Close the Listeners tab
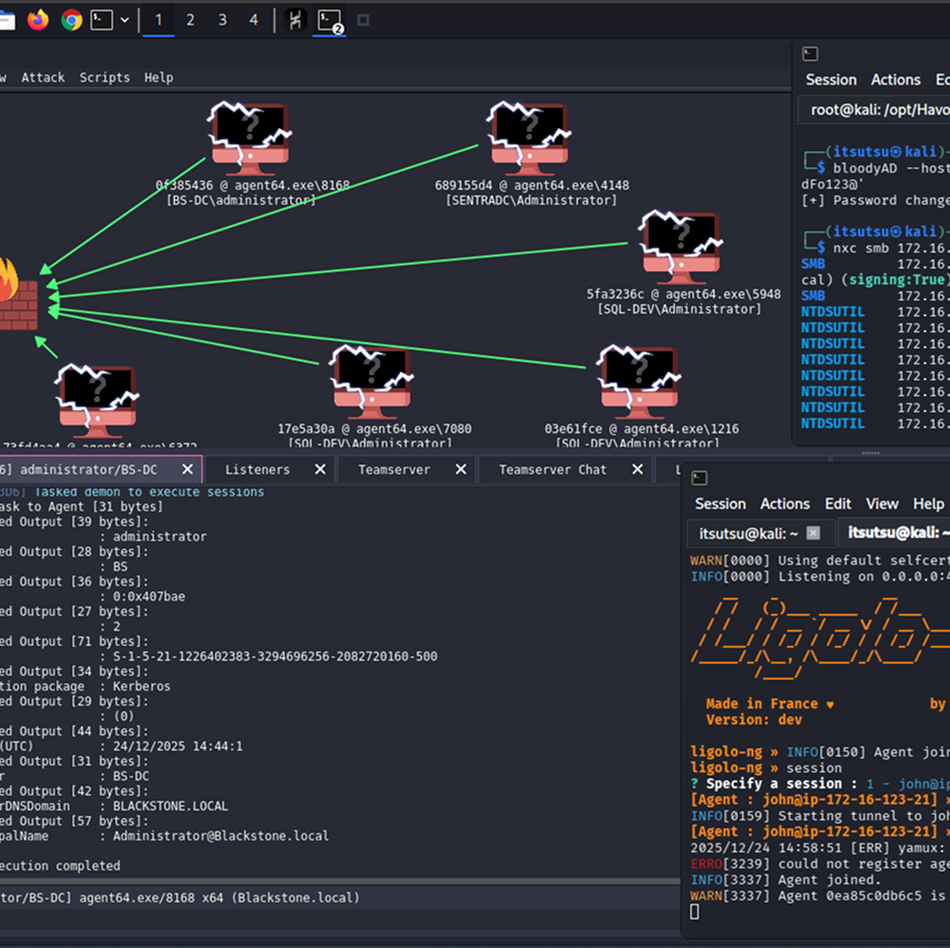Image resolution: width=950 pixels, height=948 pixels. pyautogui.click(x=321, y=469)
